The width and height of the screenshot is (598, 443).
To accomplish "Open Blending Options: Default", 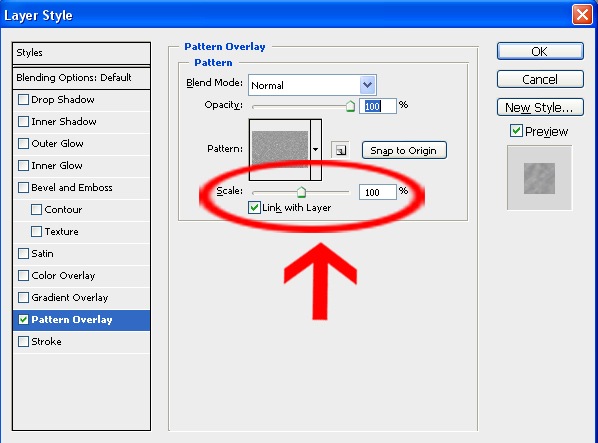I will 81,78.
